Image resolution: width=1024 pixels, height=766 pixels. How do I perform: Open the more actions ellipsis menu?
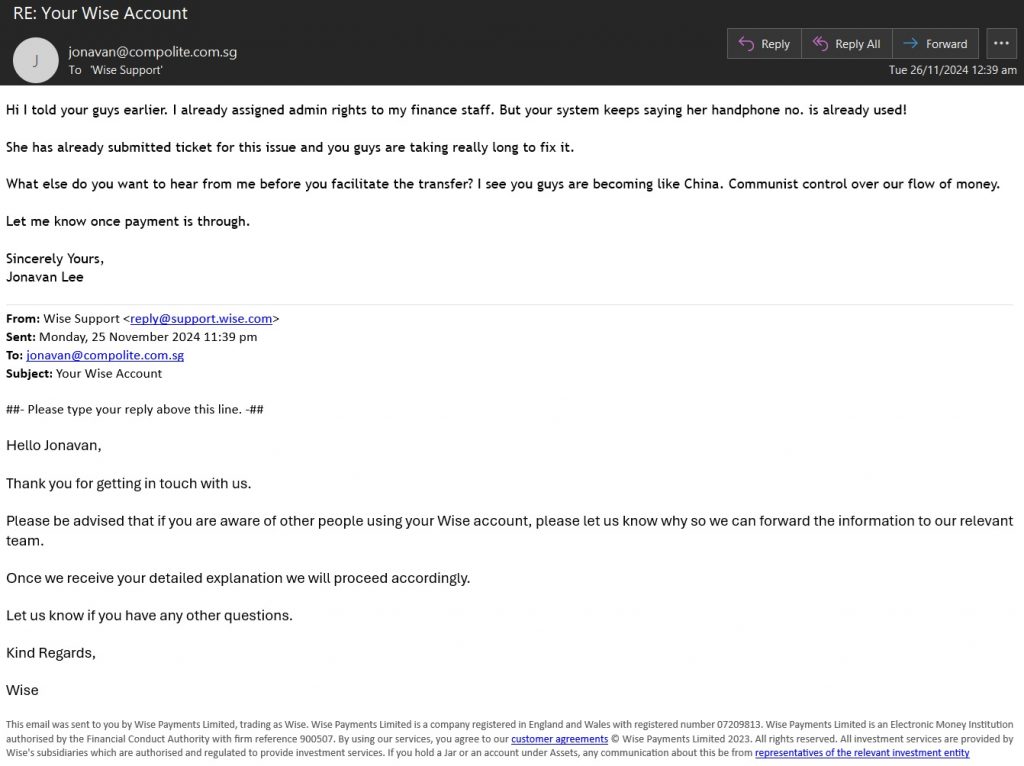pyautogui.click(x=1001, y=44)
